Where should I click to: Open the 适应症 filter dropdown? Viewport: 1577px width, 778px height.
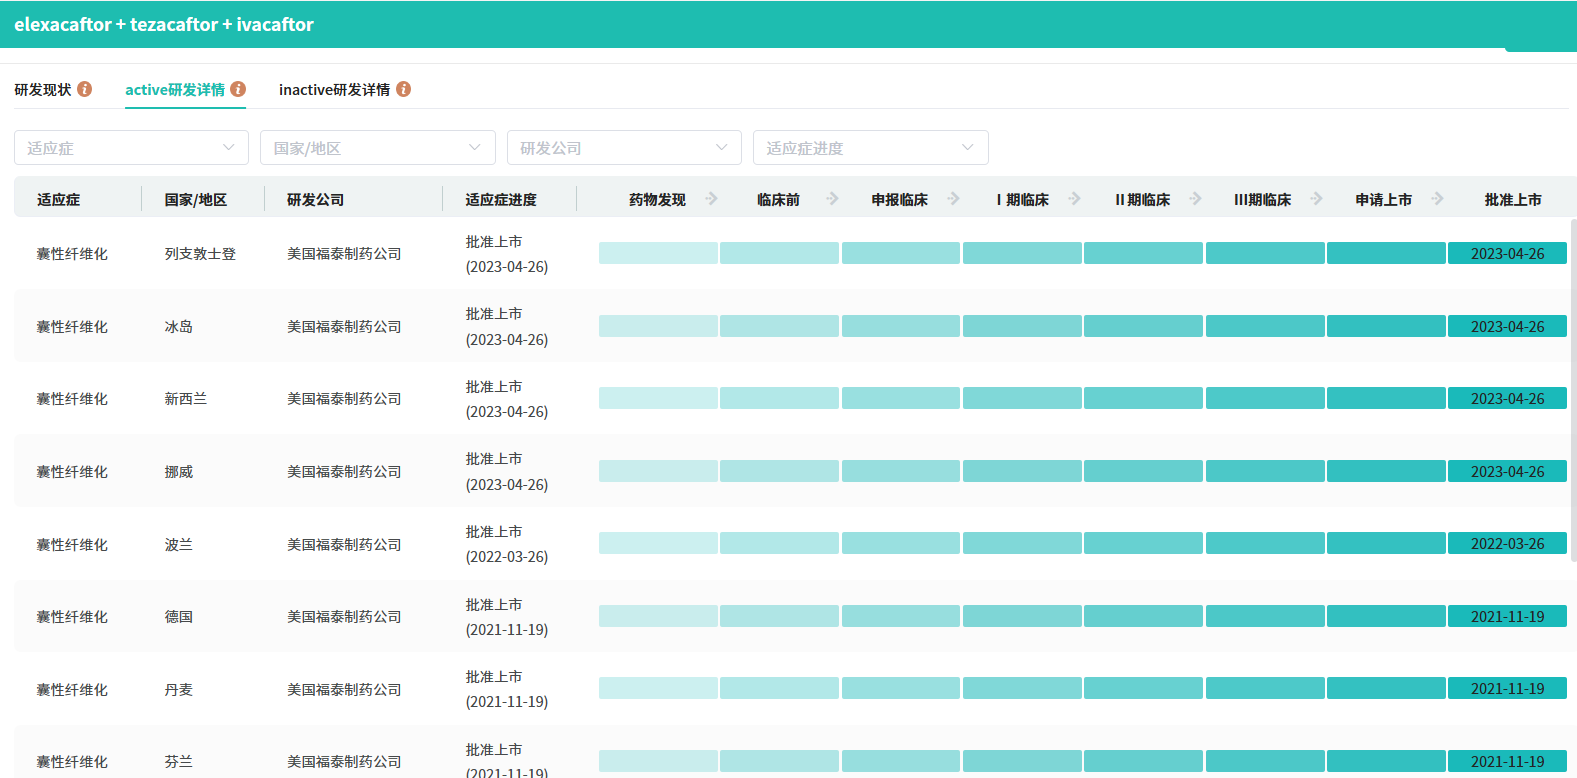(131, 148)
